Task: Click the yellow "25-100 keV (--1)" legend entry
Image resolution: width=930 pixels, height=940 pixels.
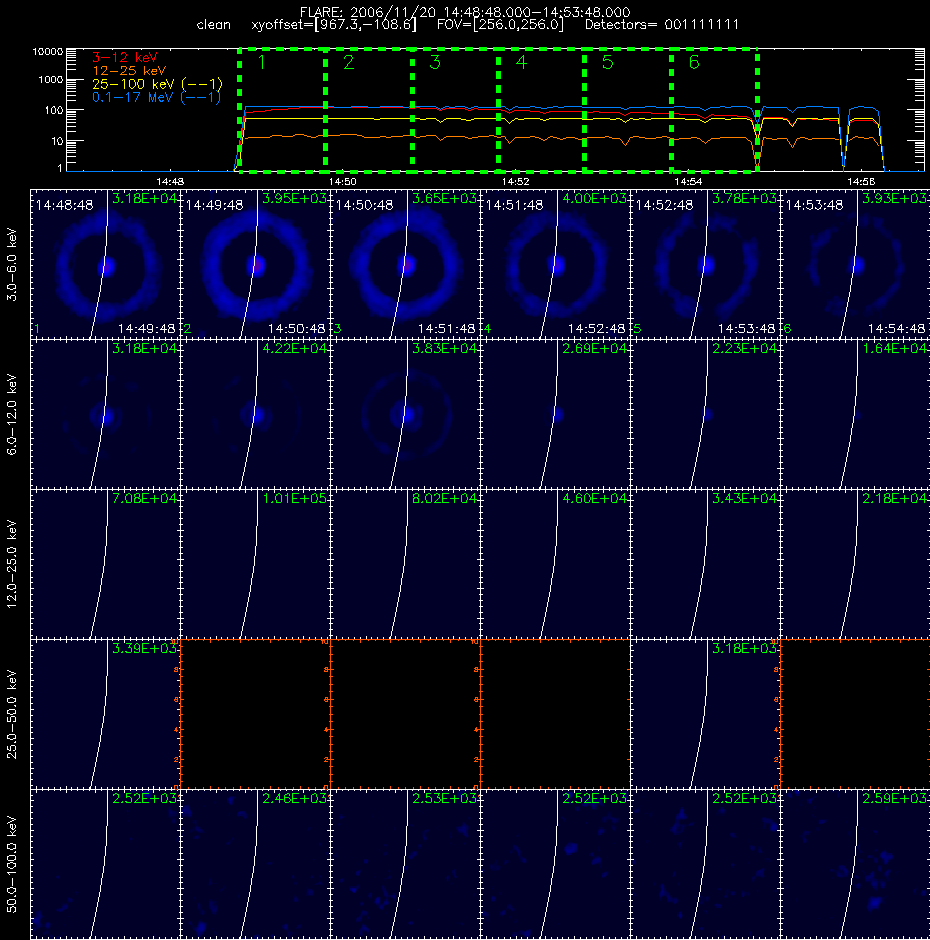Action: 157,84
